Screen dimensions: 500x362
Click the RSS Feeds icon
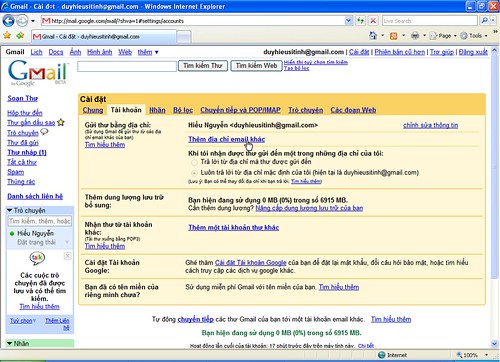coord(394,36)
